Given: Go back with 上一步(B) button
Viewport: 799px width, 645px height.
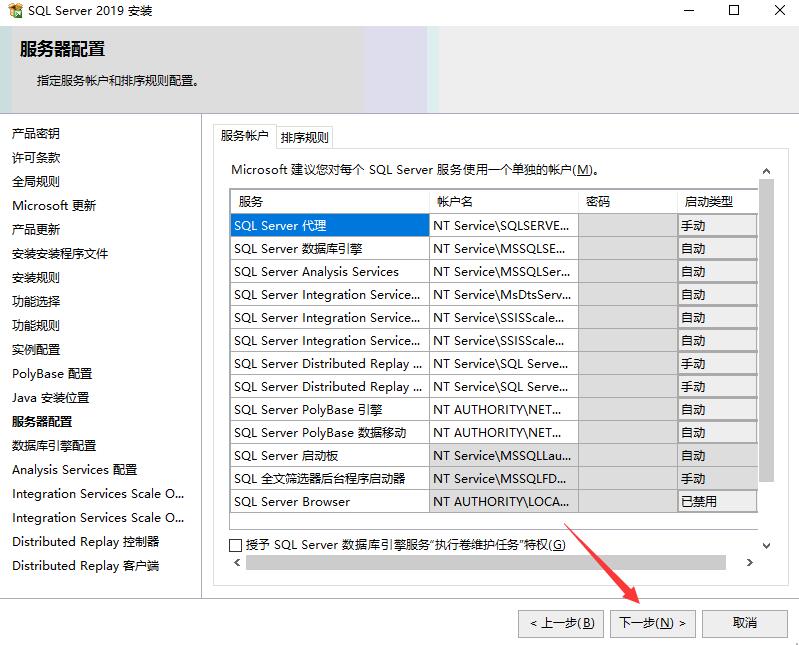Looking at the screenshot, I should pos(561,623).
